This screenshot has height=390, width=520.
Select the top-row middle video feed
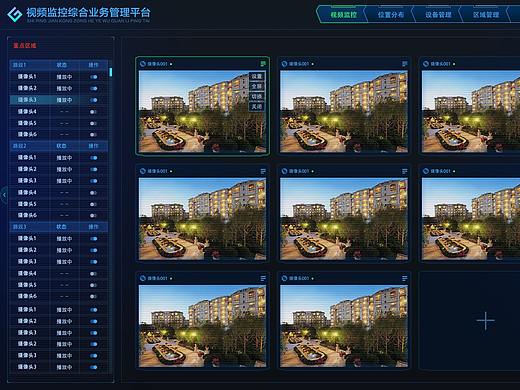click(x=344, y=112)
